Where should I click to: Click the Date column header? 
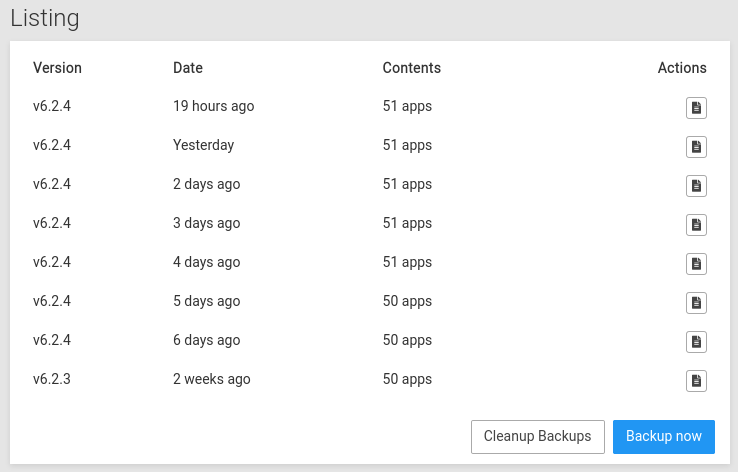click(x=187, y=68)
